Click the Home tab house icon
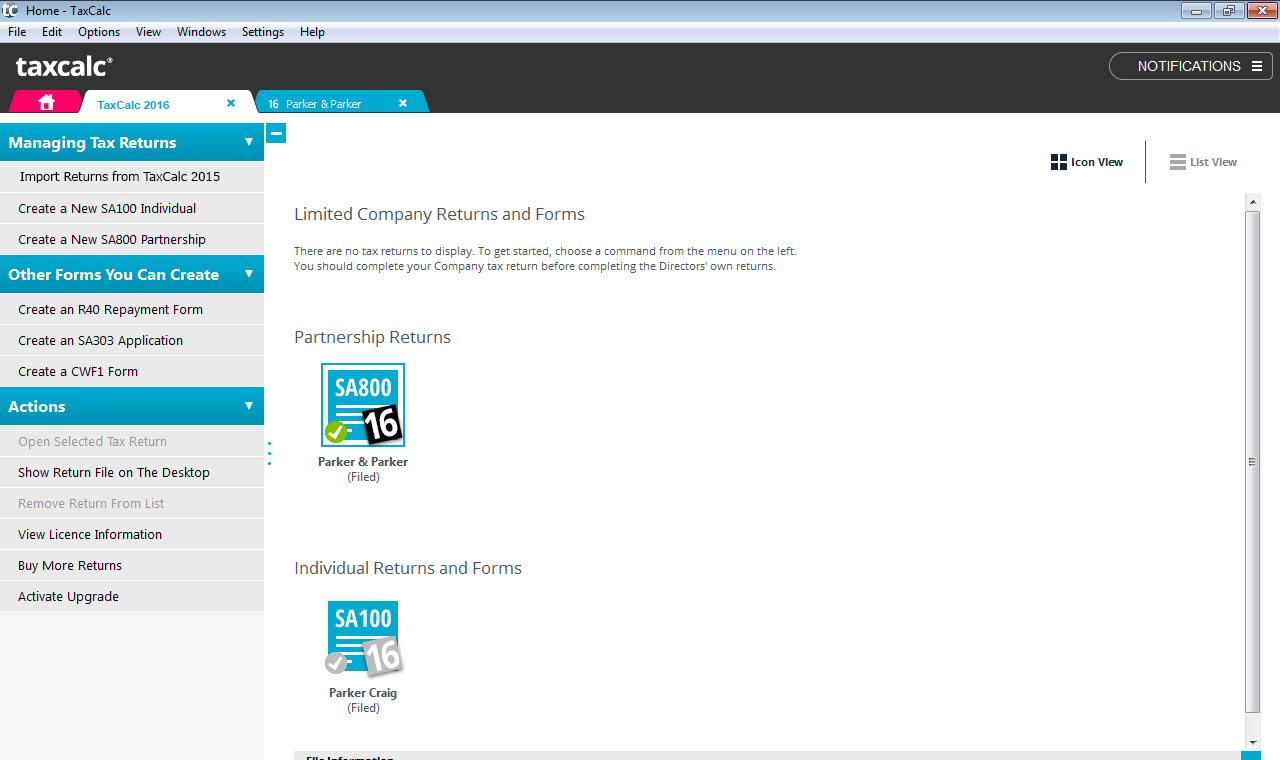 pyautogui.click(x=46, y=103)
